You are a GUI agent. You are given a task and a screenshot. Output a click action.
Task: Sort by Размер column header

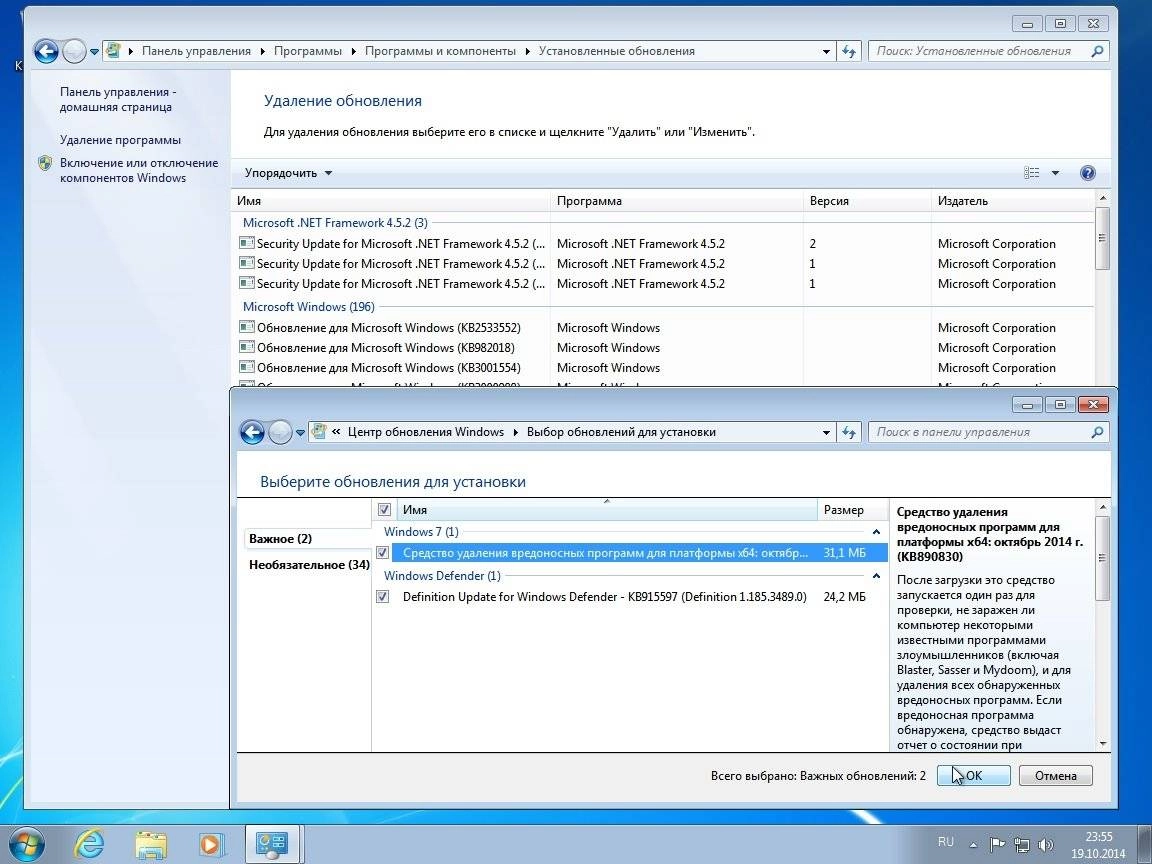(851, 510)
